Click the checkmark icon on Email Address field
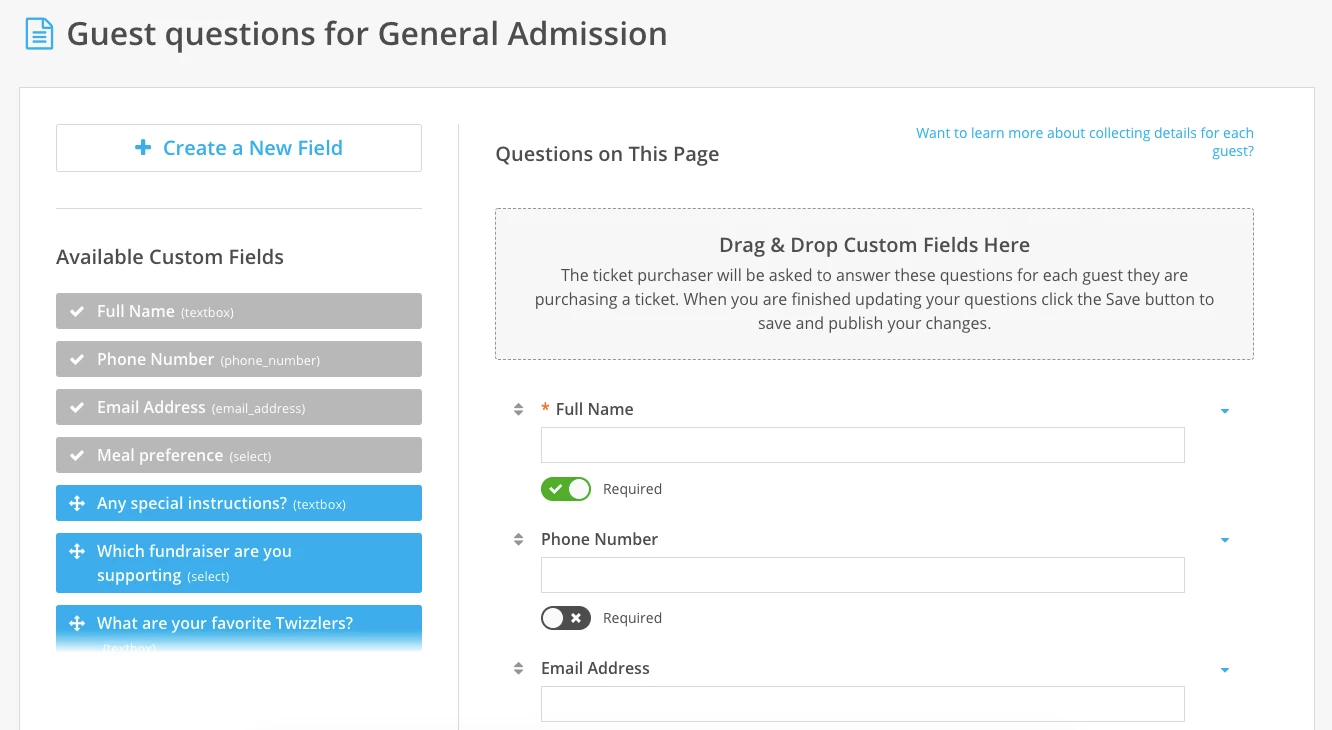Viewport: 1332px width, 730px height. [x=77, y=407]
